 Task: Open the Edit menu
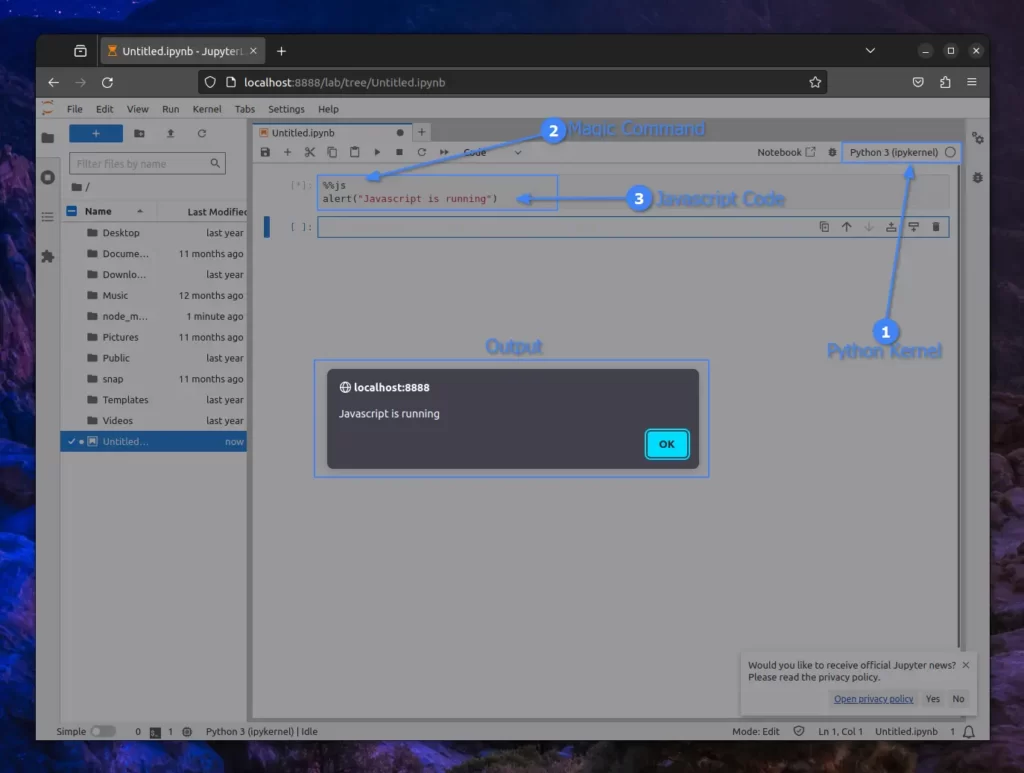point(104,109)
